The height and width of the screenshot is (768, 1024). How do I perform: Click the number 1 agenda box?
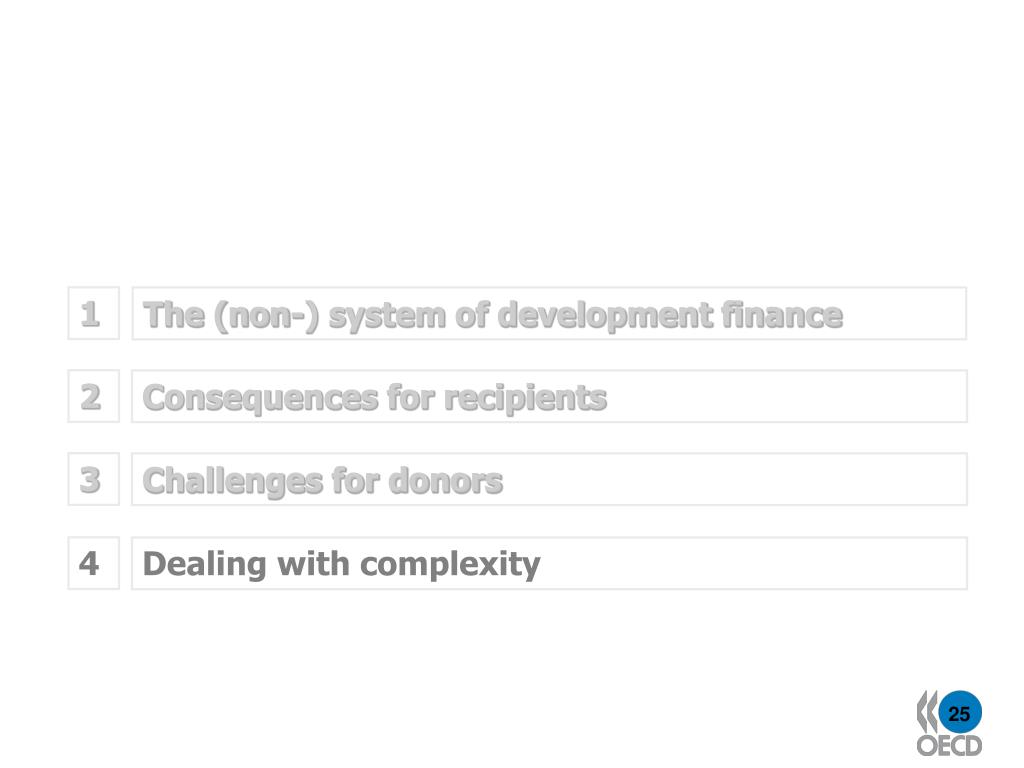(x=93, y=313)
